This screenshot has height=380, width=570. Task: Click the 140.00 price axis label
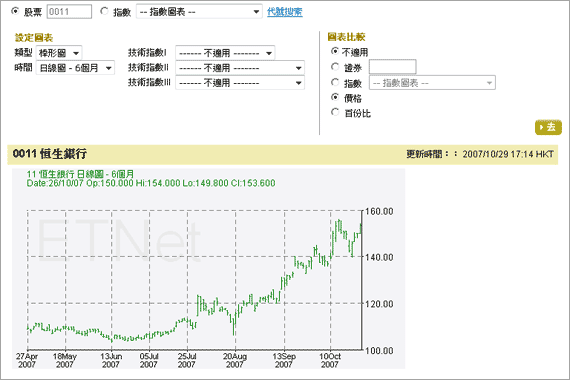coord(379,257)
